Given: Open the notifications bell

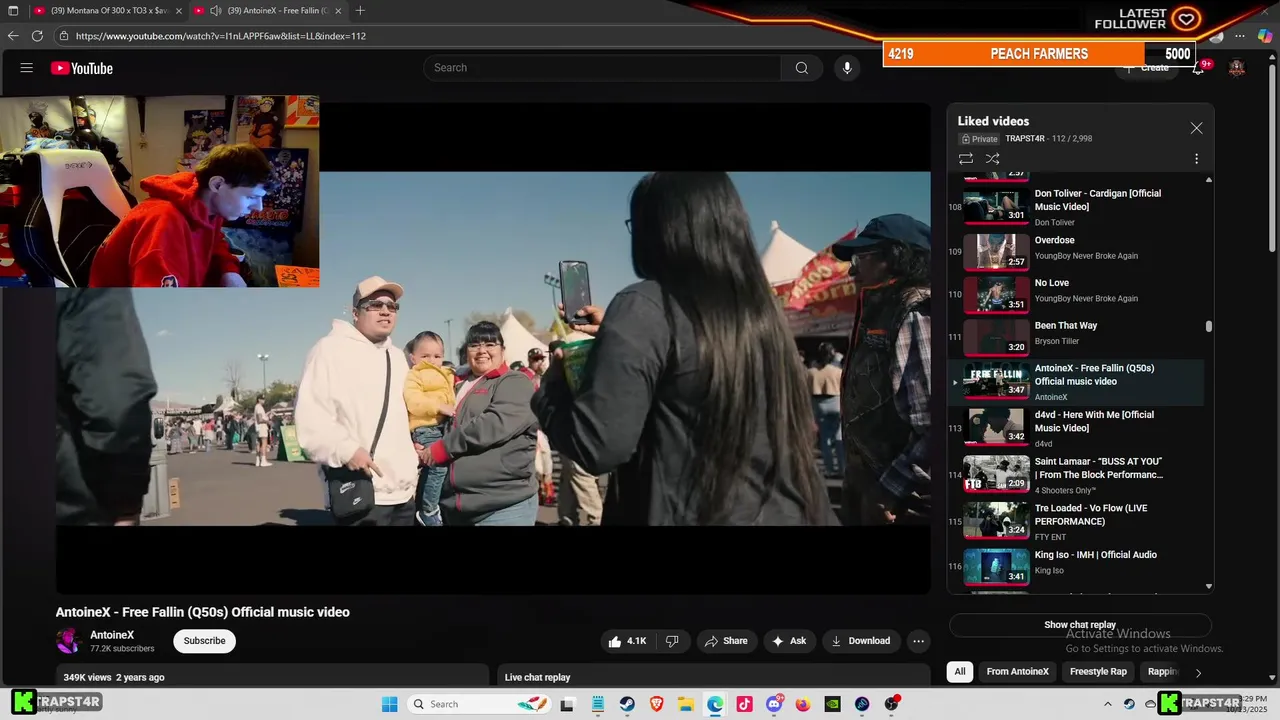Looking at the screenshot, I should 1198,68.
